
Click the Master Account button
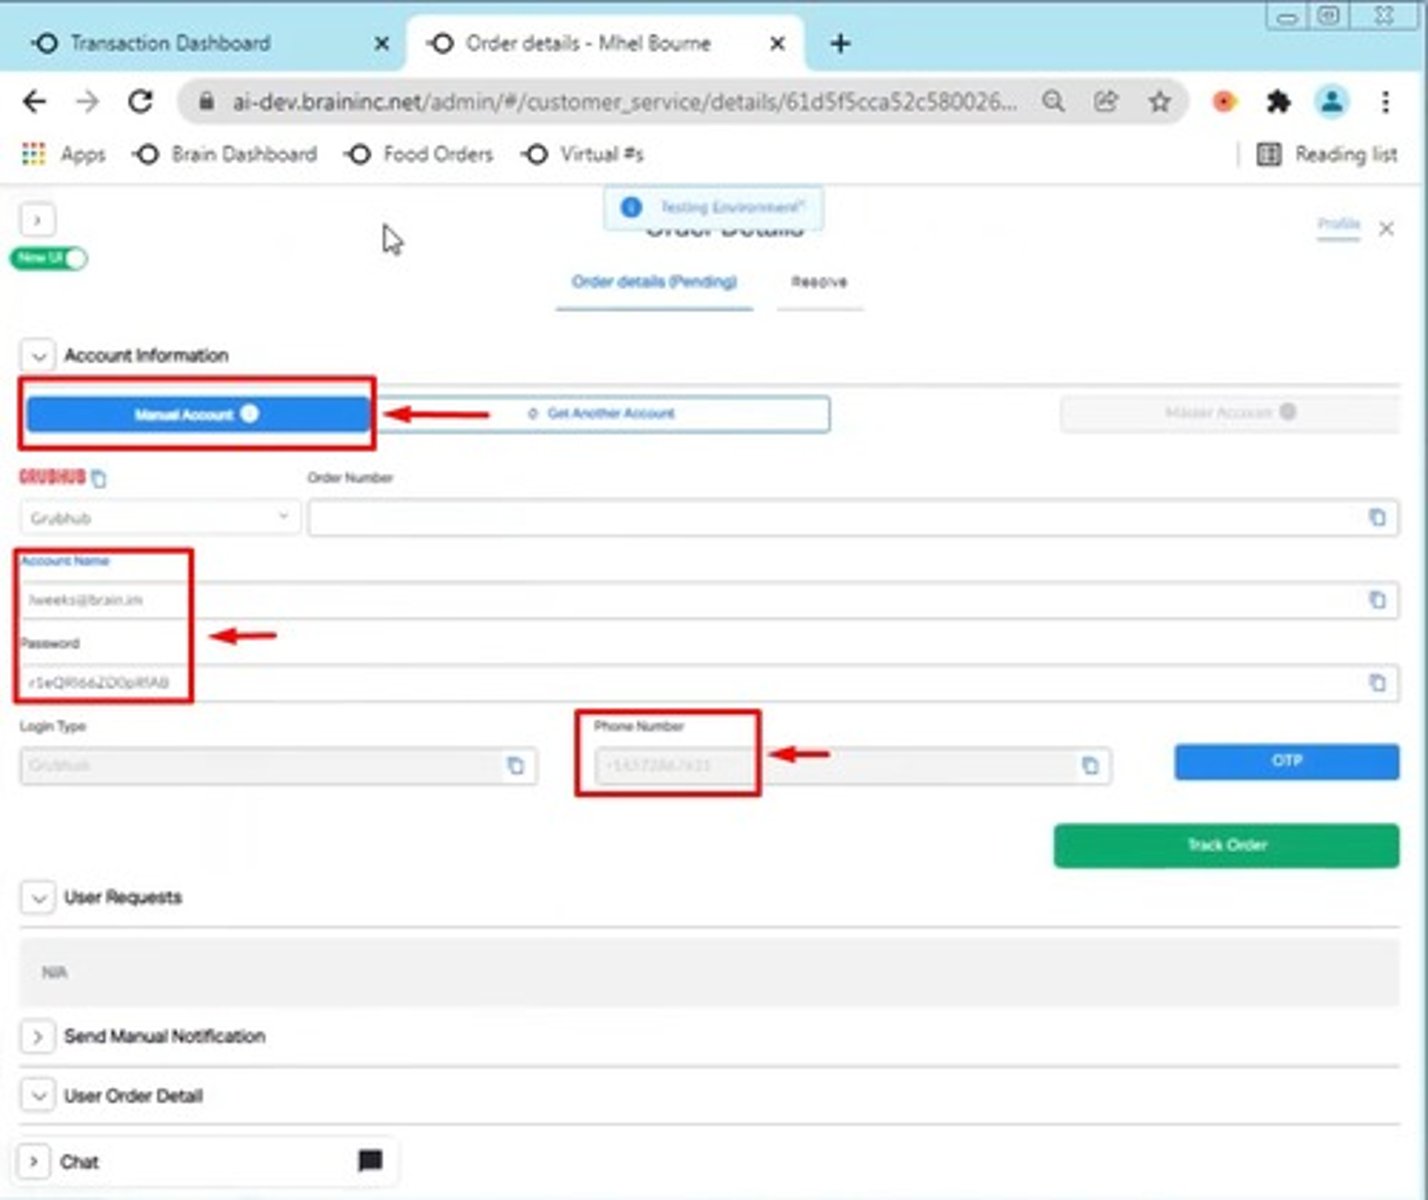click(x=1229, y=413)
